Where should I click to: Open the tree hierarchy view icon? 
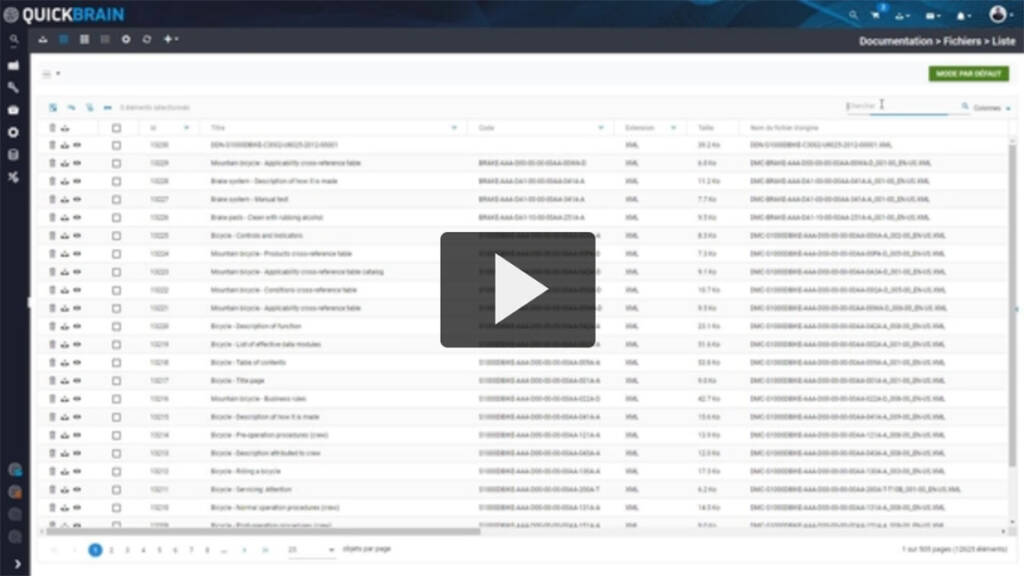pos(44,39)
